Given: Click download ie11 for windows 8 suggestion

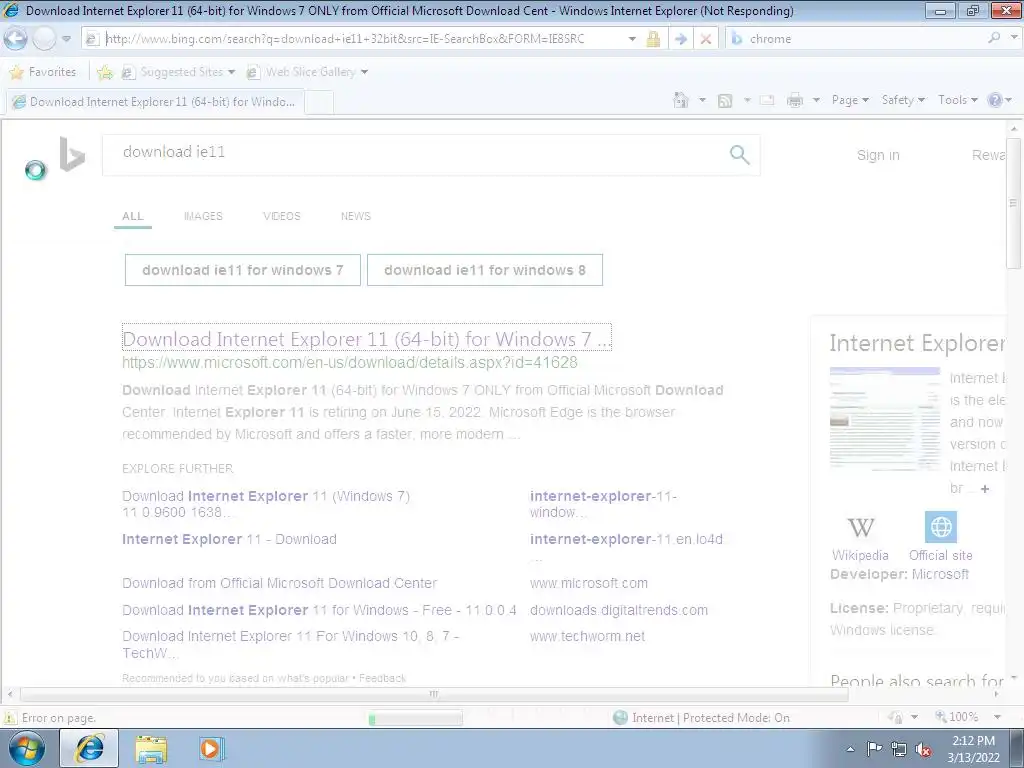Looking at the screenshot, I should click(x=485, y=270).
